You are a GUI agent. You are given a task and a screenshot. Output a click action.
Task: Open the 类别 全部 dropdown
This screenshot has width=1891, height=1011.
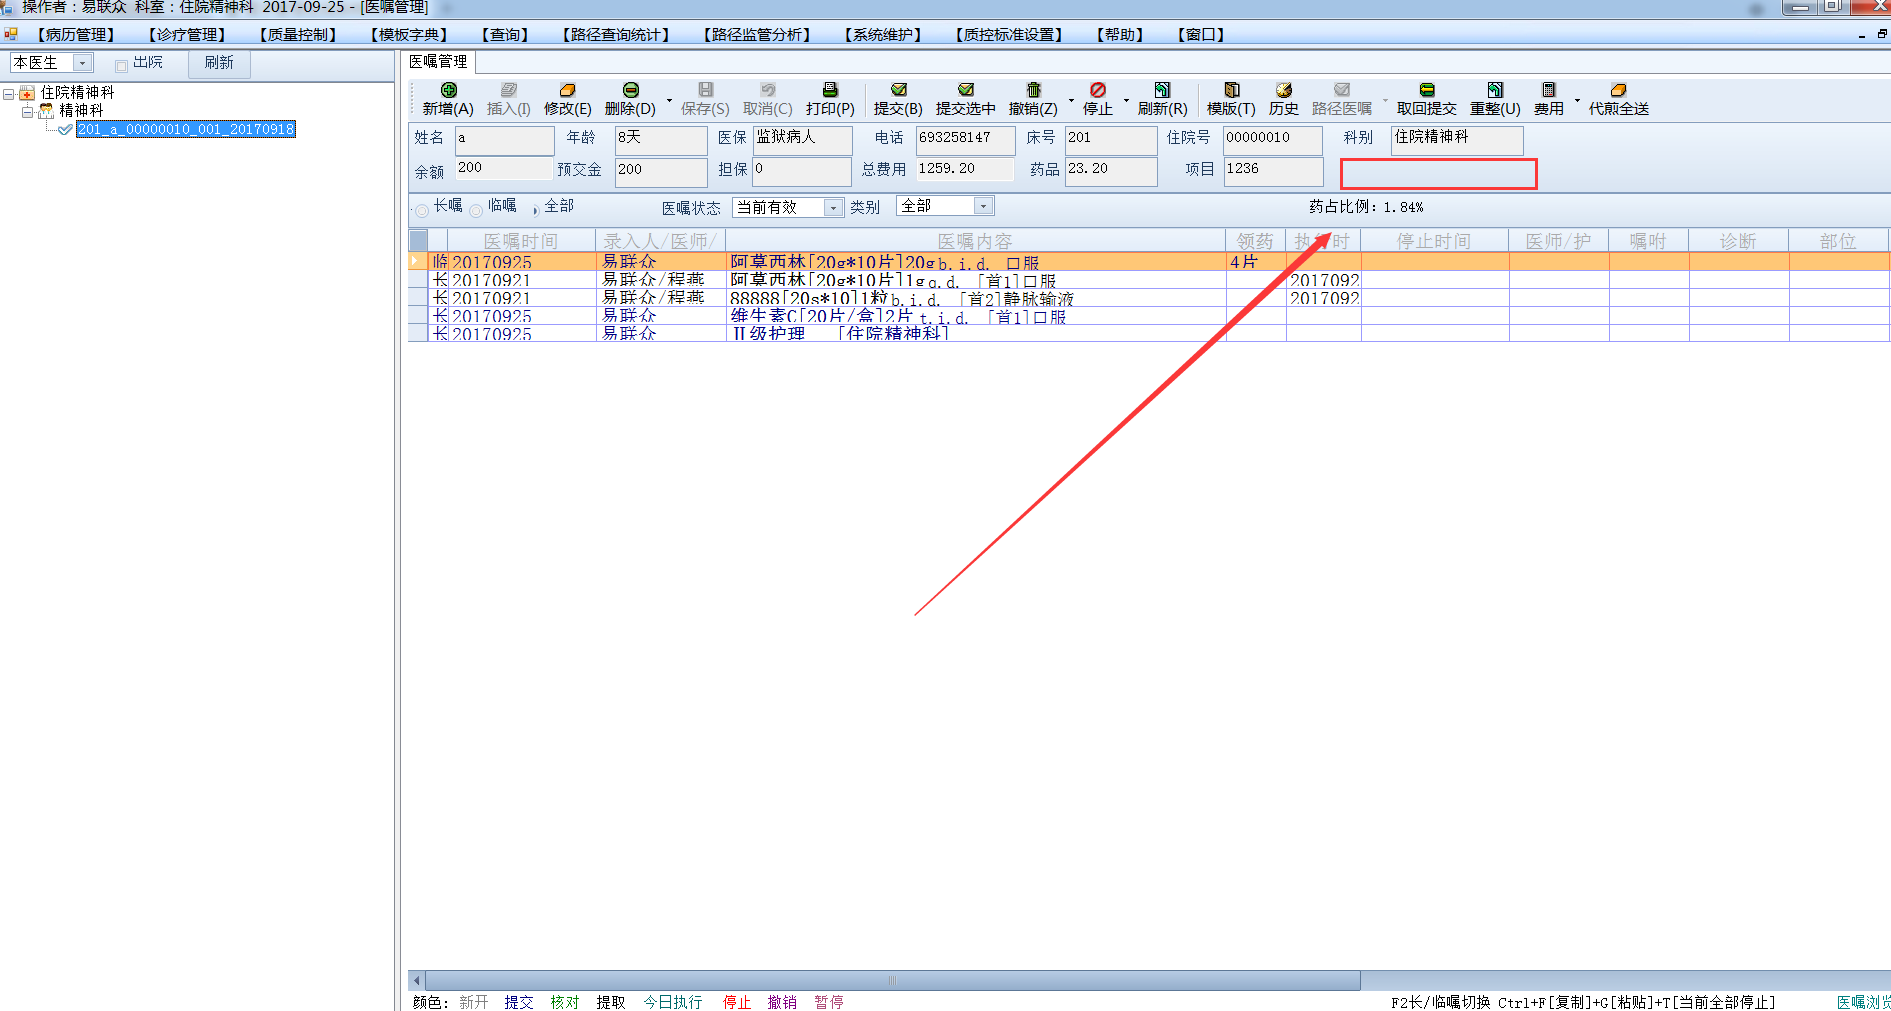(984, 206)
